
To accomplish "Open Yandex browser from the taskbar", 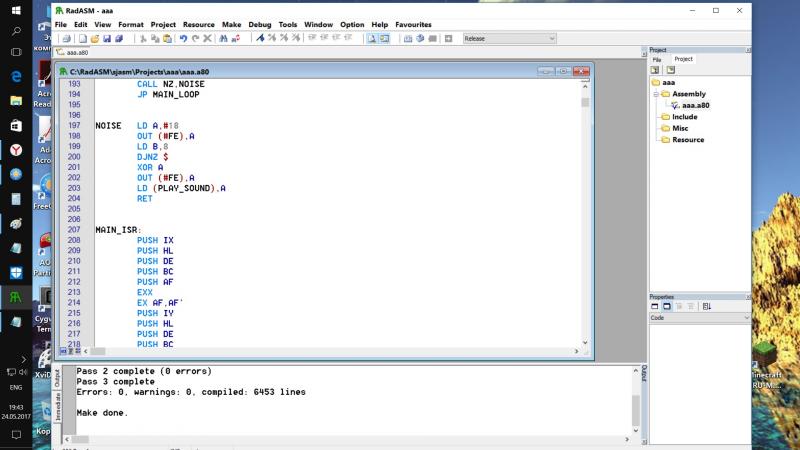I will point(16,150).
